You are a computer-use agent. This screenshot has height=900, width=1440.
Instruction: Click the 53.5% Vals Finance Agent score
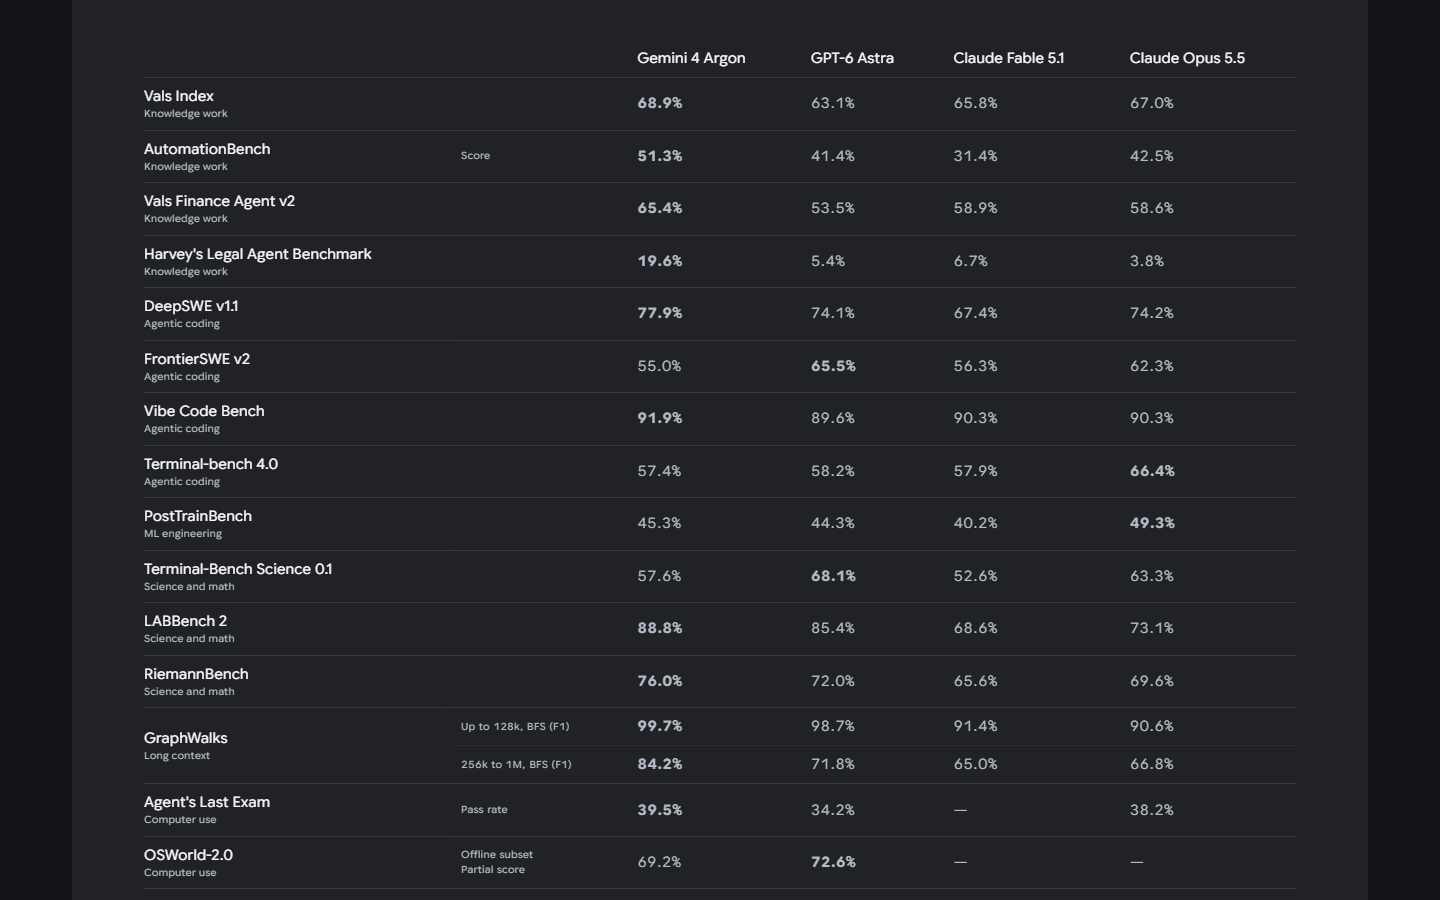pos(833,208)
